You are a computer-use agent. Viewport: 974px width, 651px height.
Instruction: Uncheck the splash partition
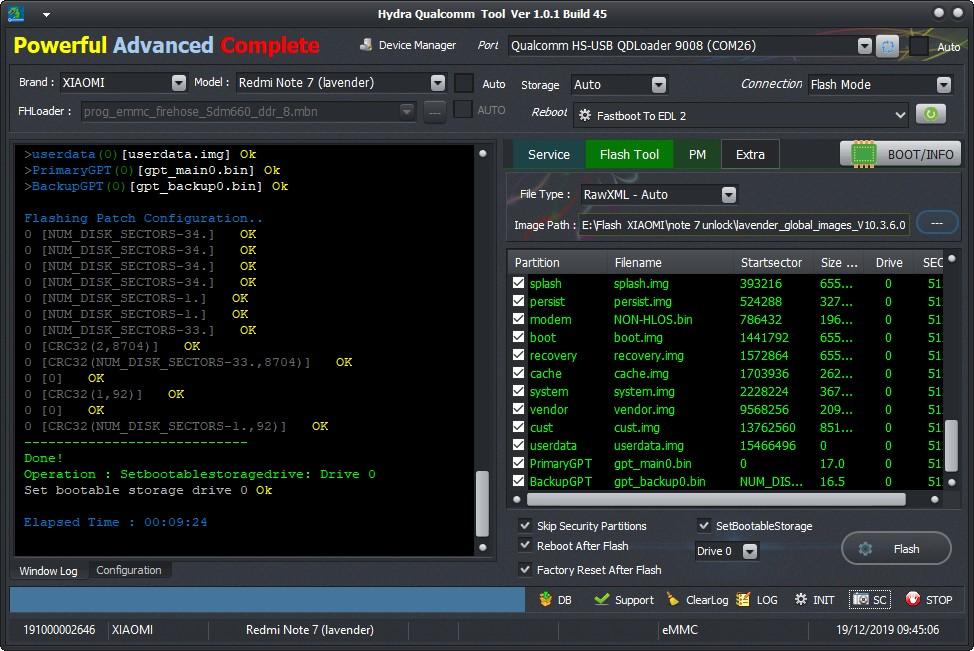click(519, 283)
